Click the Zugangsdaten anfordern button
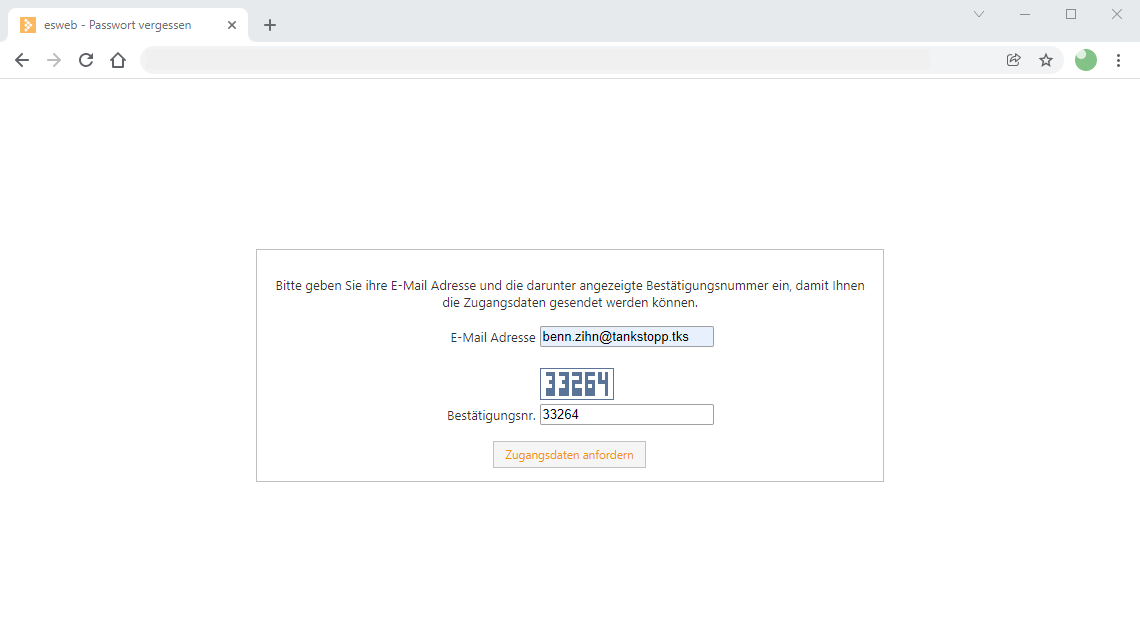 (x=569, y=455)
